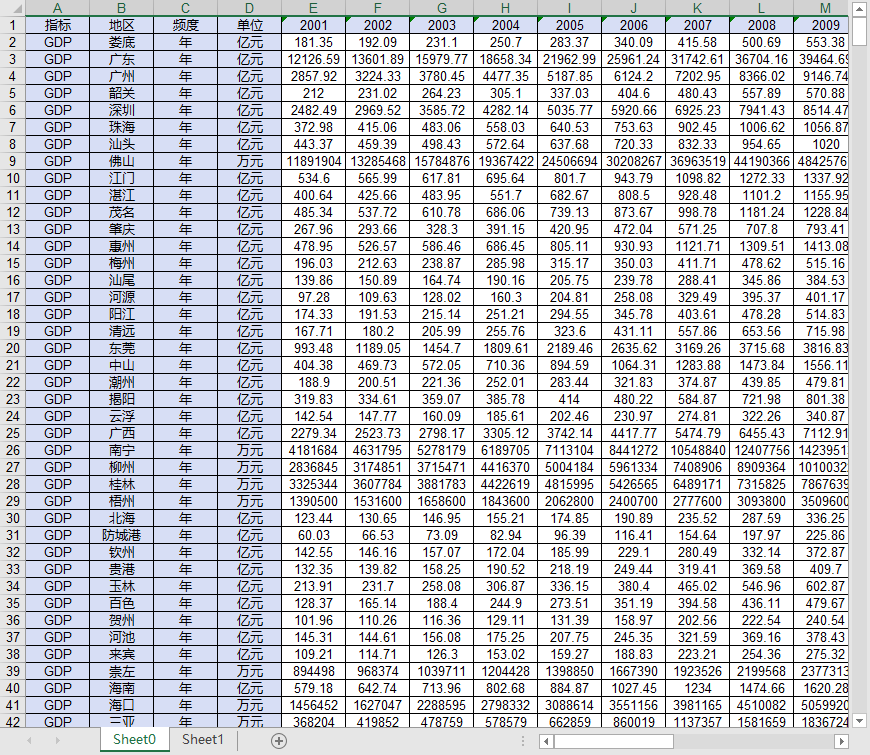Click the horizontal scrollbar right arrow
The image size is (870, 755).
click(x=841, y=741)
